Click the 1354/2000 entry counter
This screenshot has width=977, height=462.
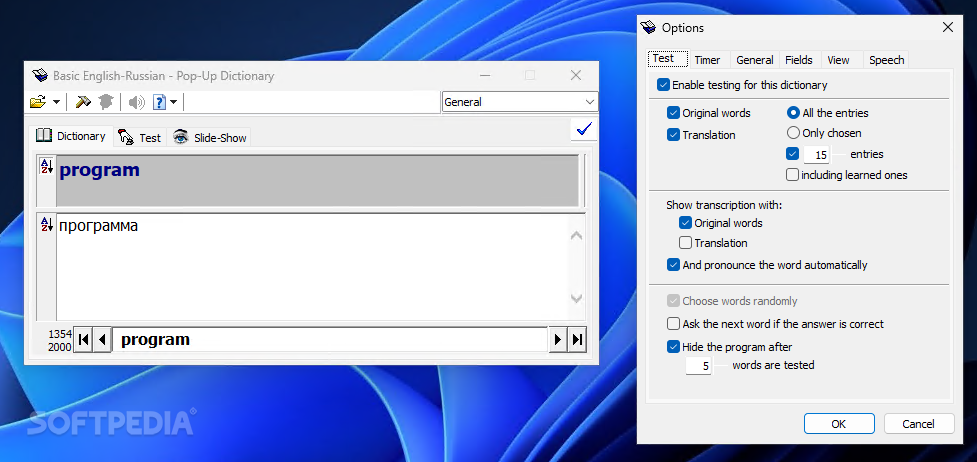pyautogui.click(x=60, y=340)
